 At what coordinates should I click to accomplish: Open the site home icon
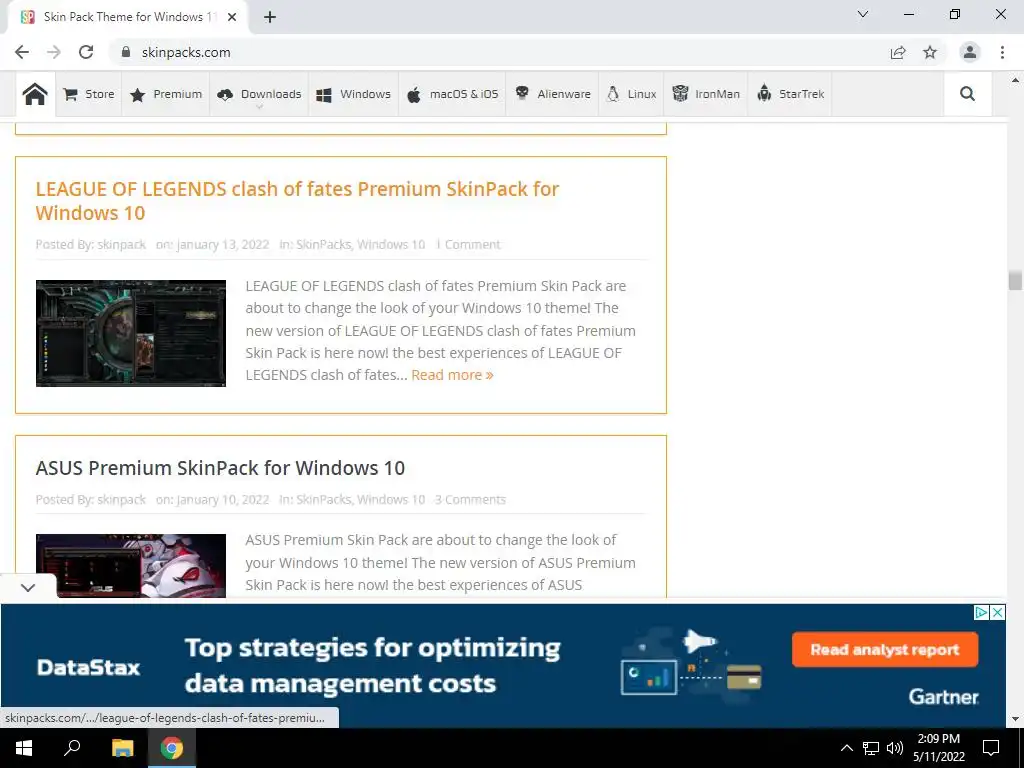[35, 94]
